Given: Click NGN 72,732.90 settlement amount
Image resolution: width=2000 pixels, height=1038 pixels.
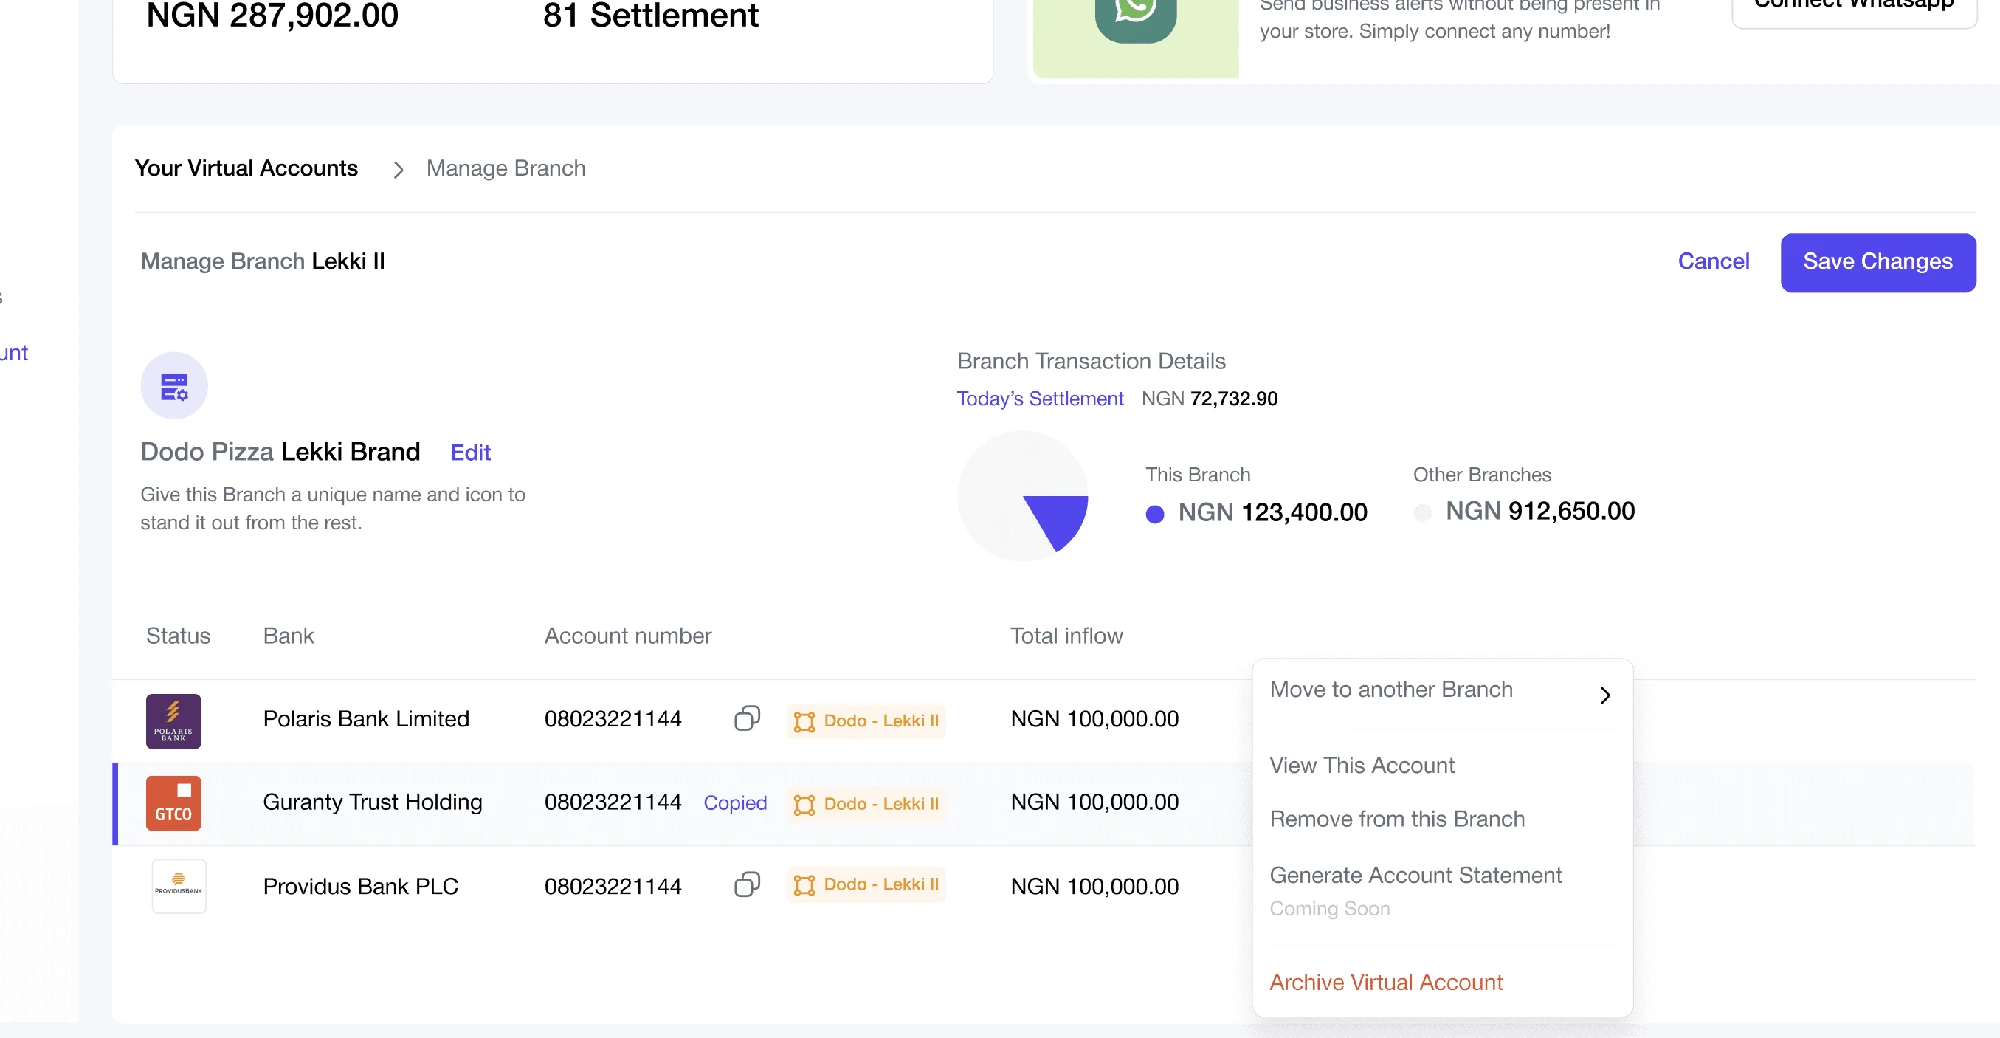Looking at the screenshot, I should point(1210,399).
